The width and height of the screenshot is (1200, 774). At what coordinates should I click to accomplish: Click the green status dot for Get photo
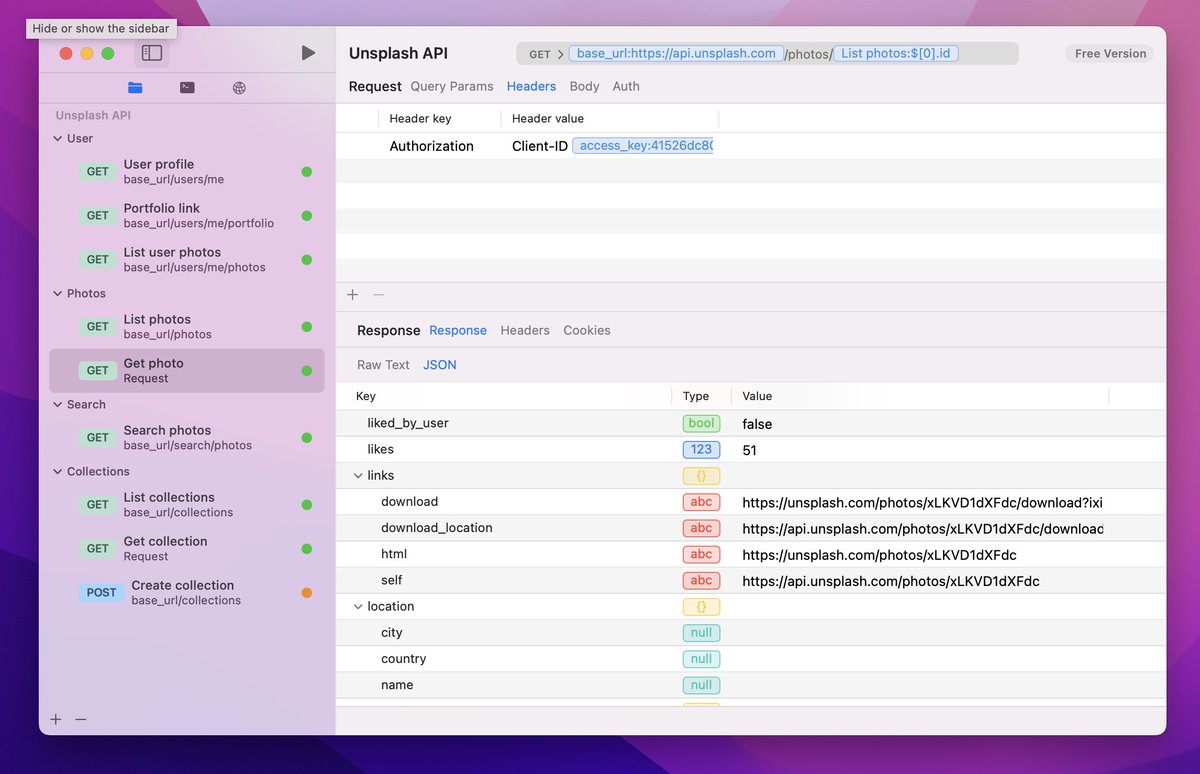[x=307, y=371]
